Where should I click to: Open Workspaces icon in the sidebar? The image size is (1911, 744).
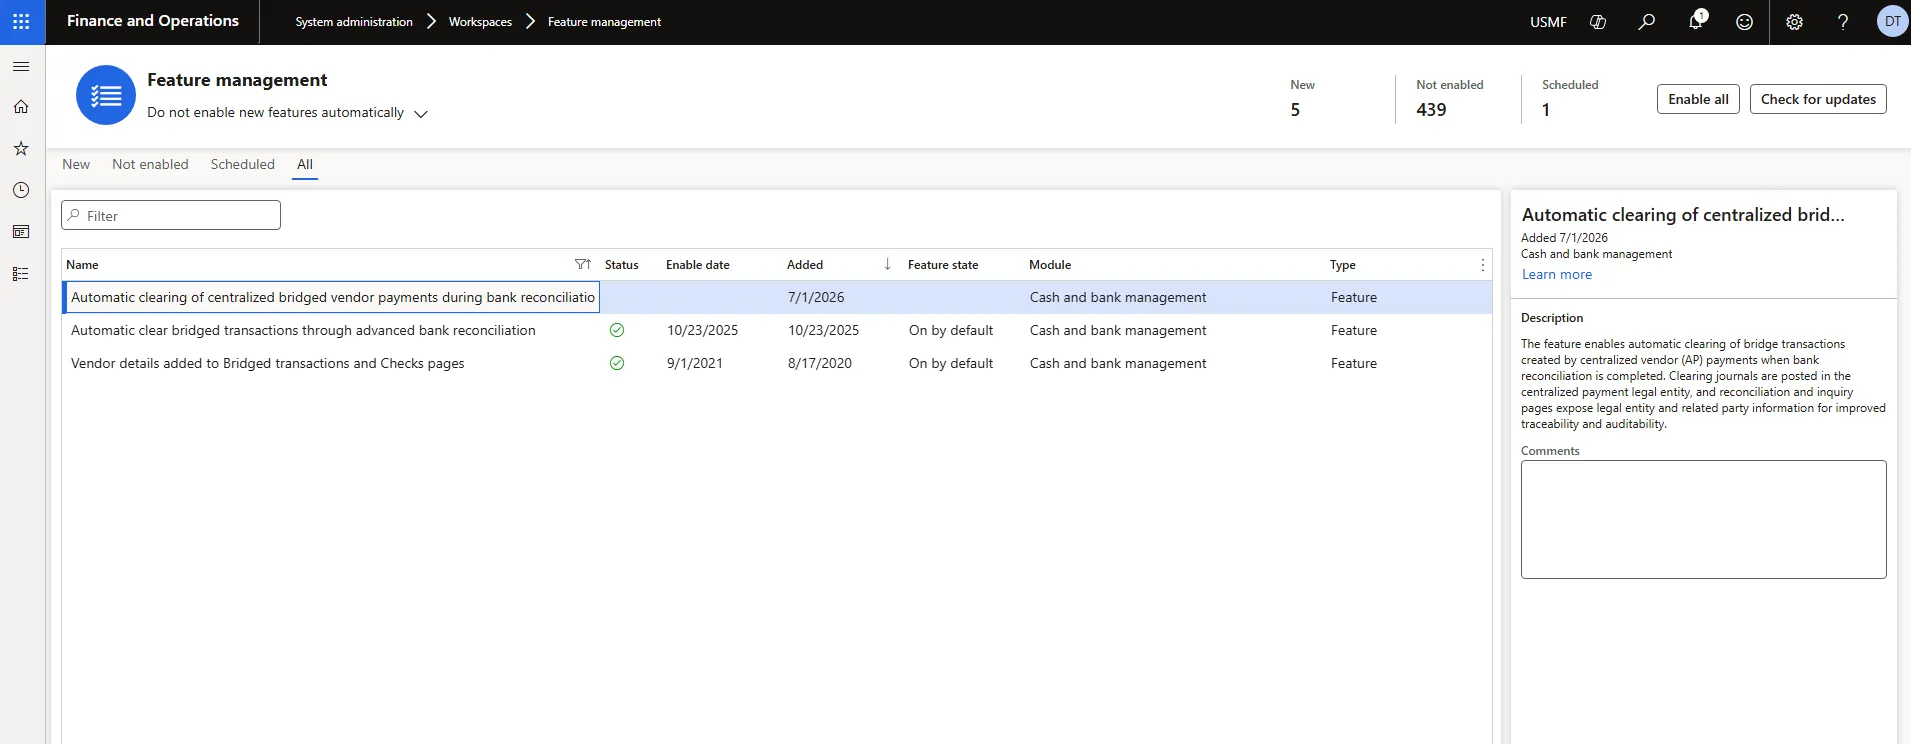click(x=21, y=232)
